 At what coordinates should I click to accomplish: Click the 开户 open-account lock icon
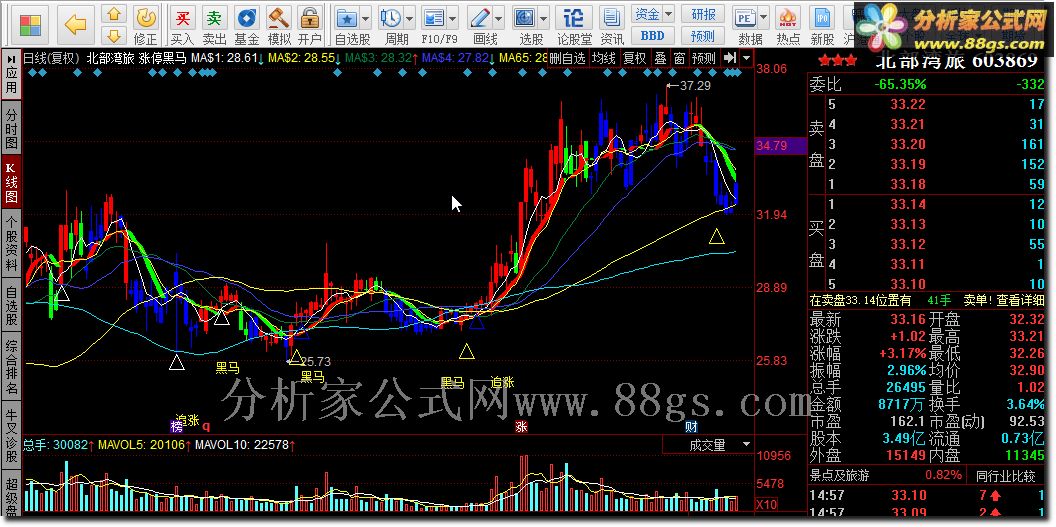[310, 25]
